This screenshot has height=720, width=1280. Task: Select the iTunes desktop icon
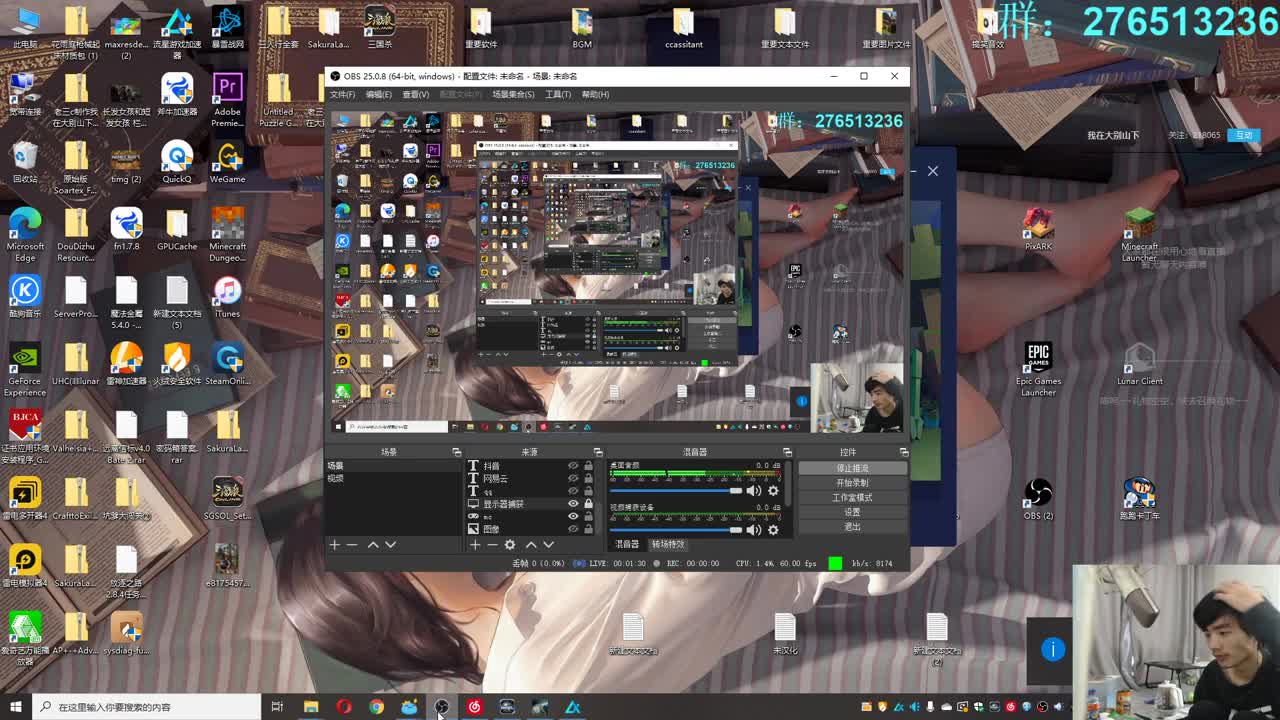tap(227, 297)
